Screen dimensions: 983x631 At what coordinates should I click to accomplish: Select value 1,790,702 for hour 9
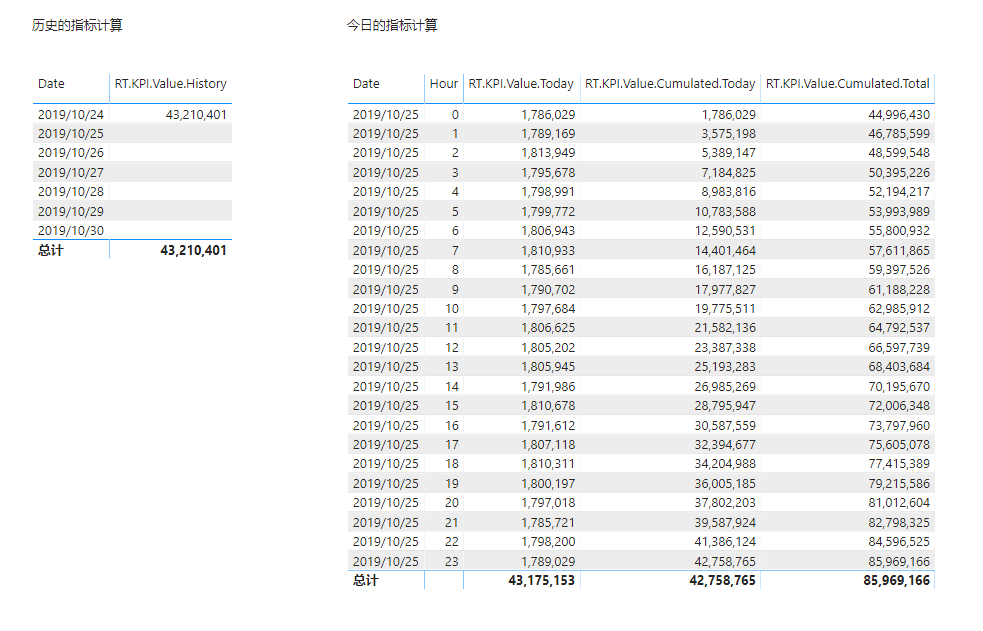point(548,289)
